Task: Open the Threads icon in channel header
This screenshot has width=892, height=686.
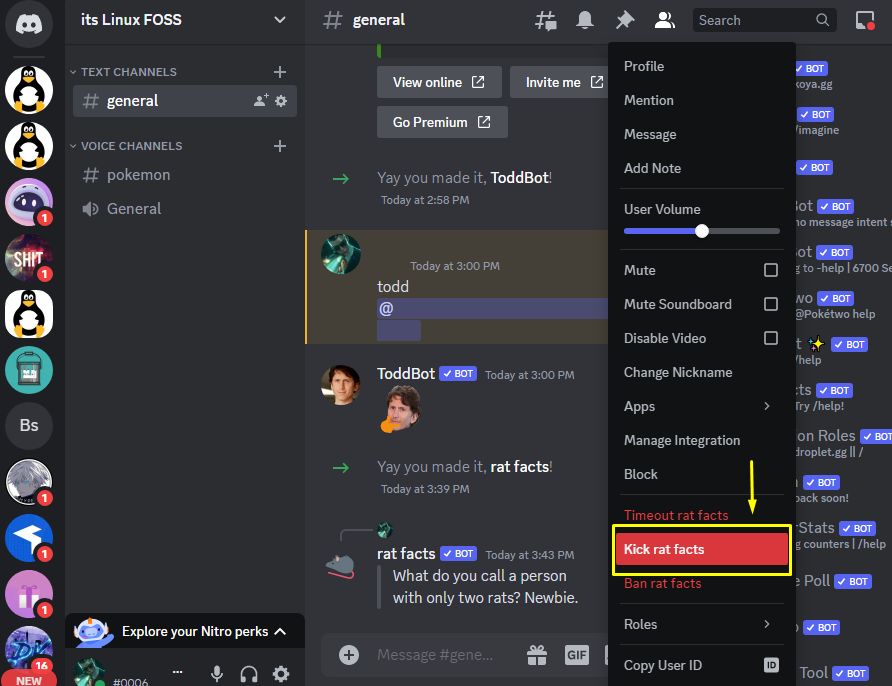Action: [546, 20]
